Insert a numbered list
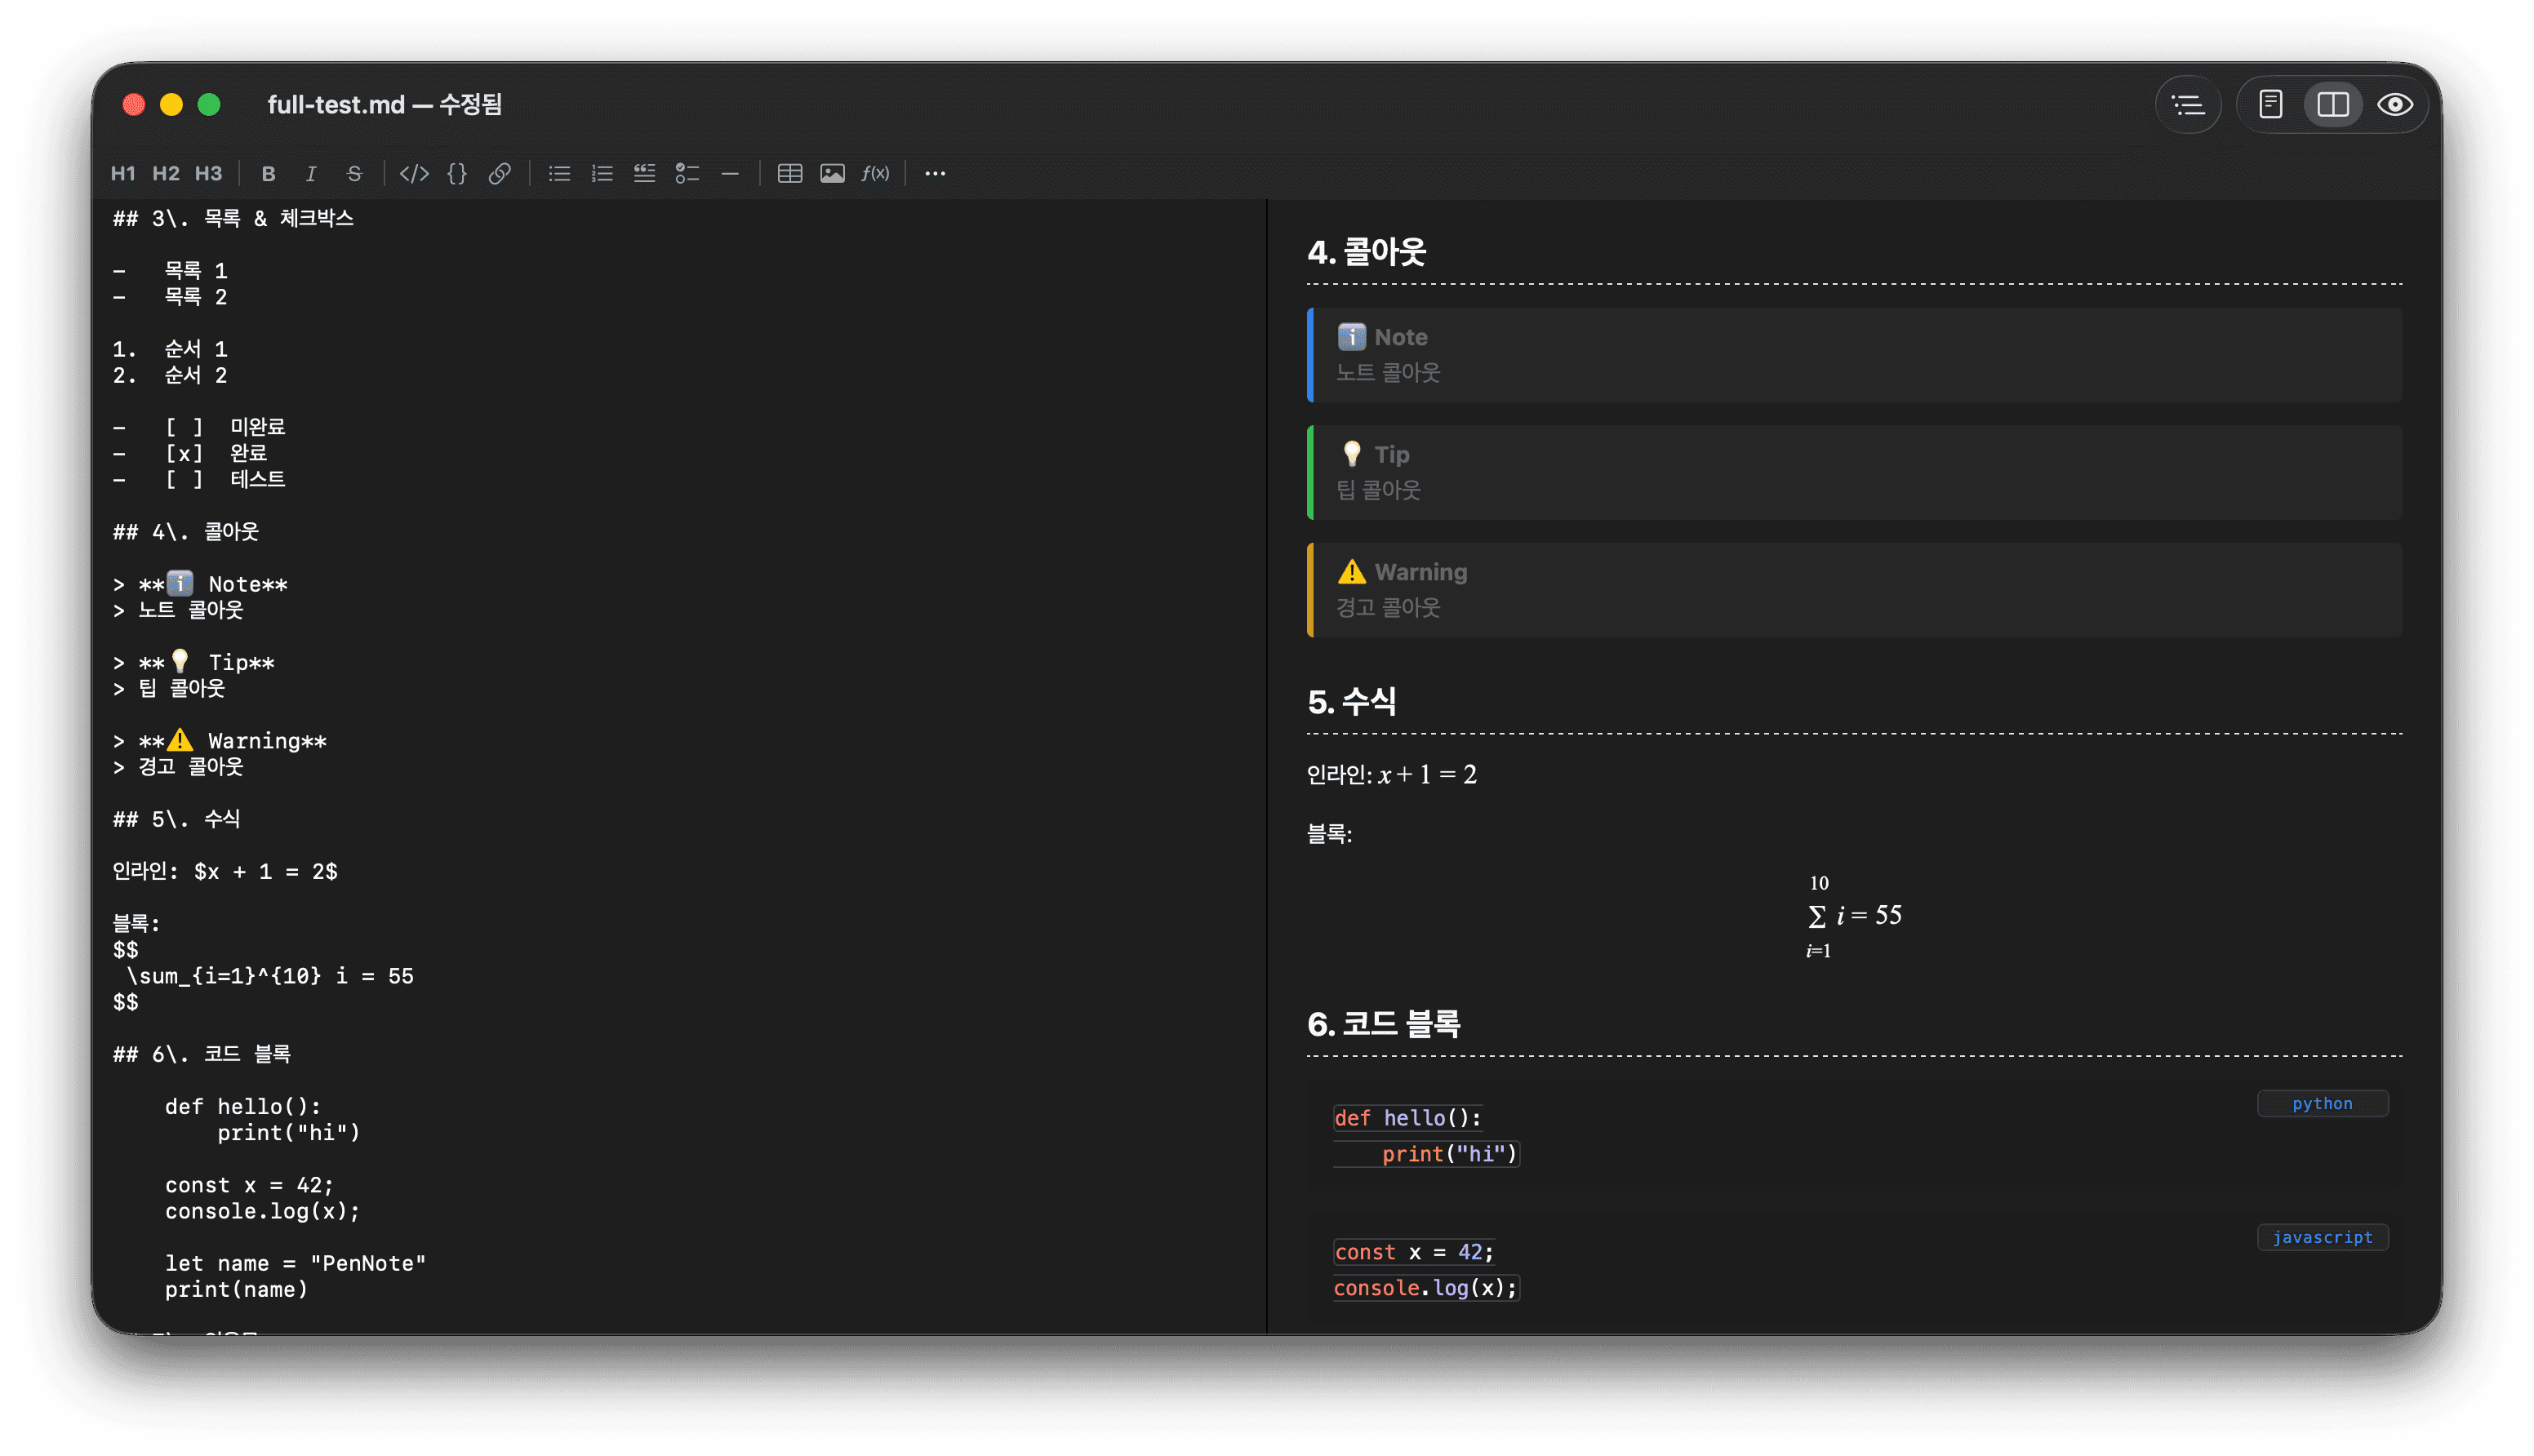Viewport: 2534px width, 1456px height. click(602, 173)
